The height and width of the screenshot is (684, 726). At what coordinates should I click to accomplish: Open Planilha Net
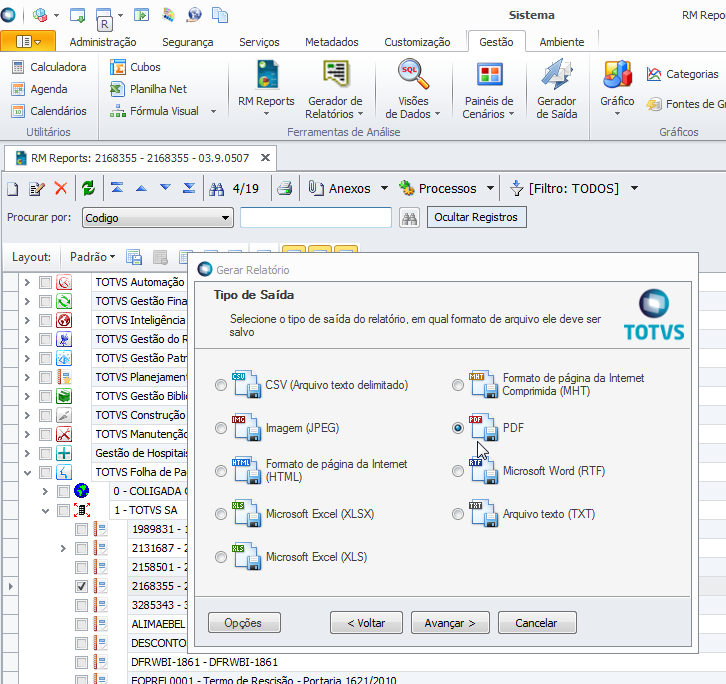pyautogui.click(x=148, y=89)
